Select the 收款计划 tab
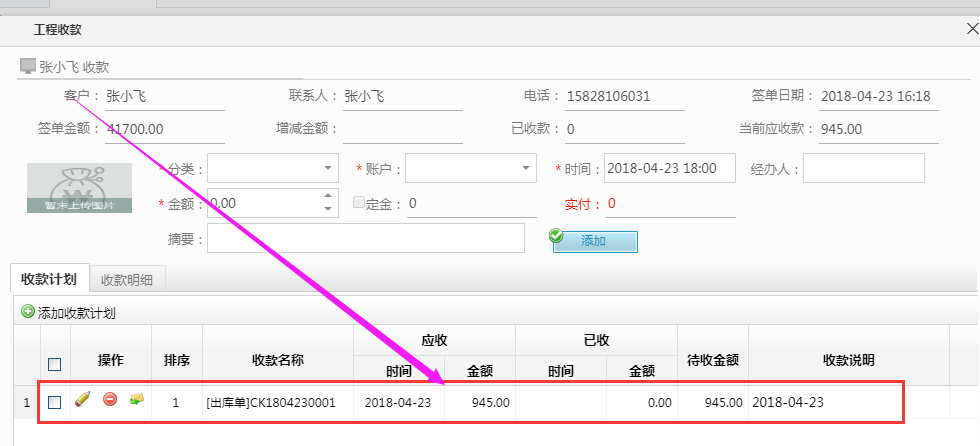Viewport: 980px width, 446px height. point(49,279)
